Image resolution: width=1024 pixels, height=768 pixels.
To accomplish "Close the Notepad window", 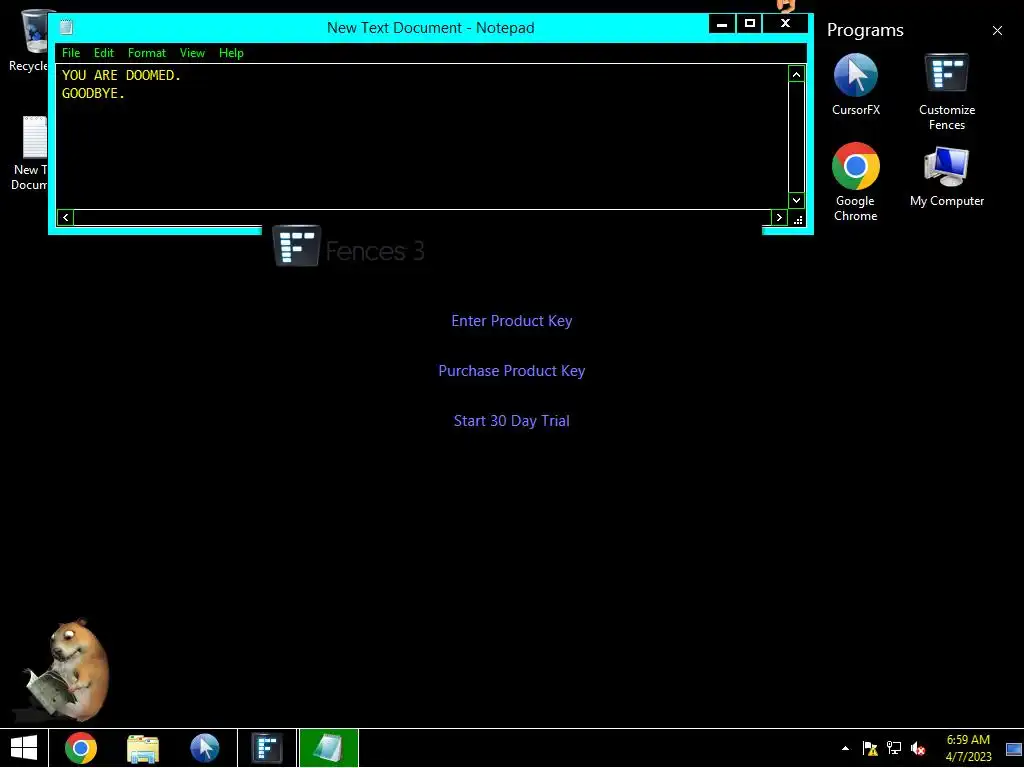I will [786, 24].
